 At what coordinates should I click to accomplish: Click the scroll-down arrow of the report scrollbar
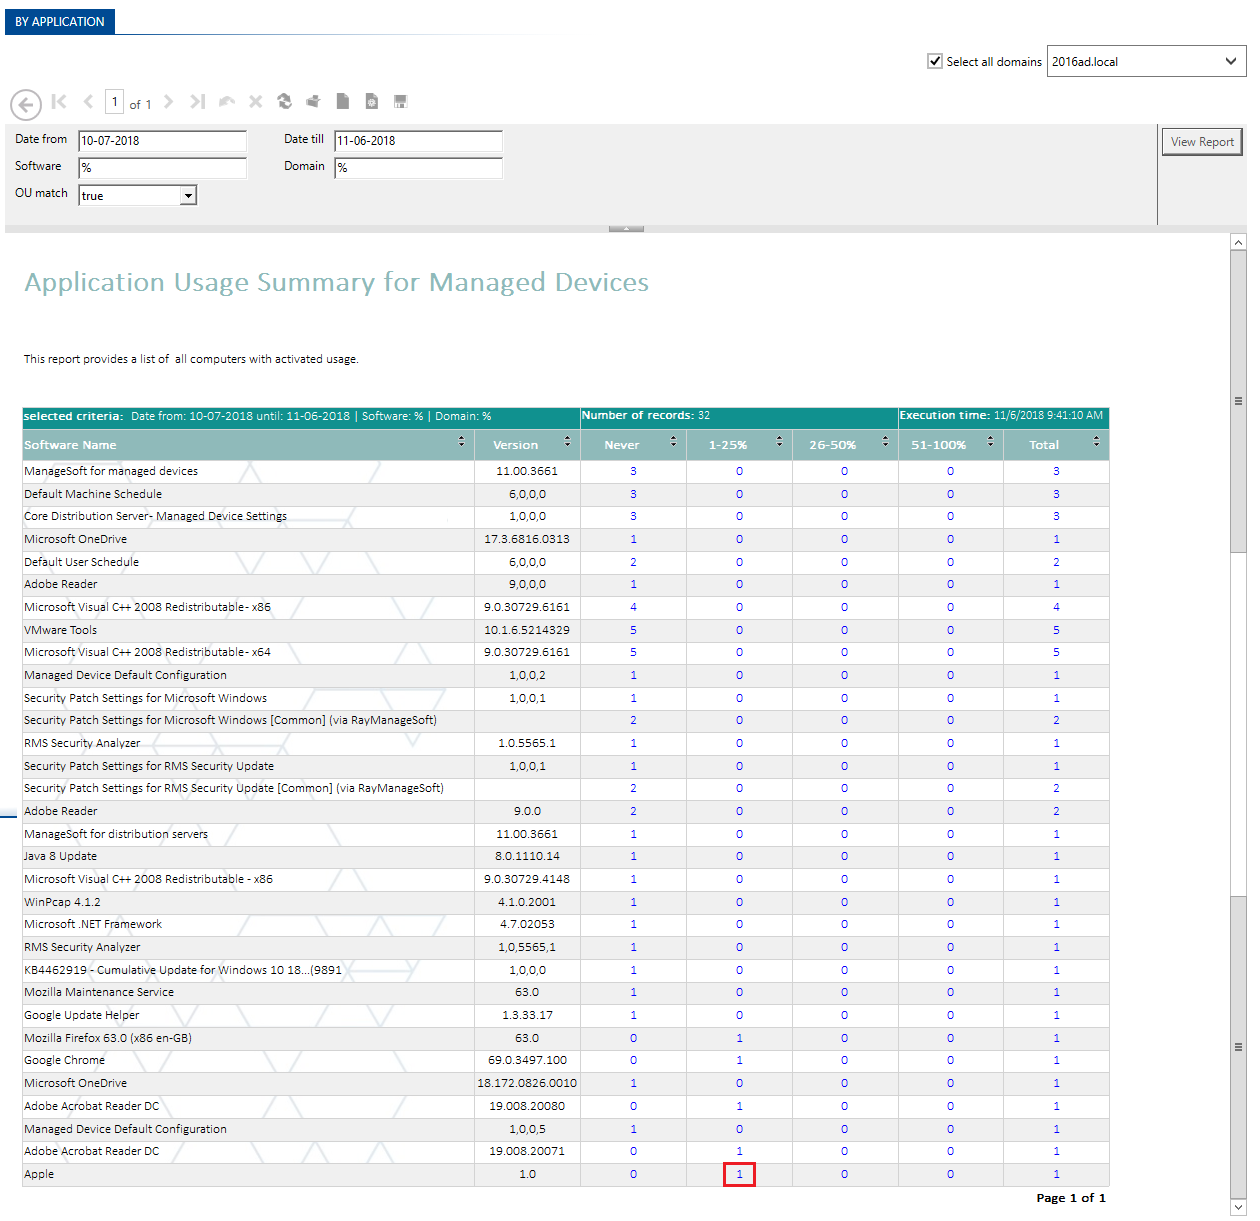[1238, 1208]
